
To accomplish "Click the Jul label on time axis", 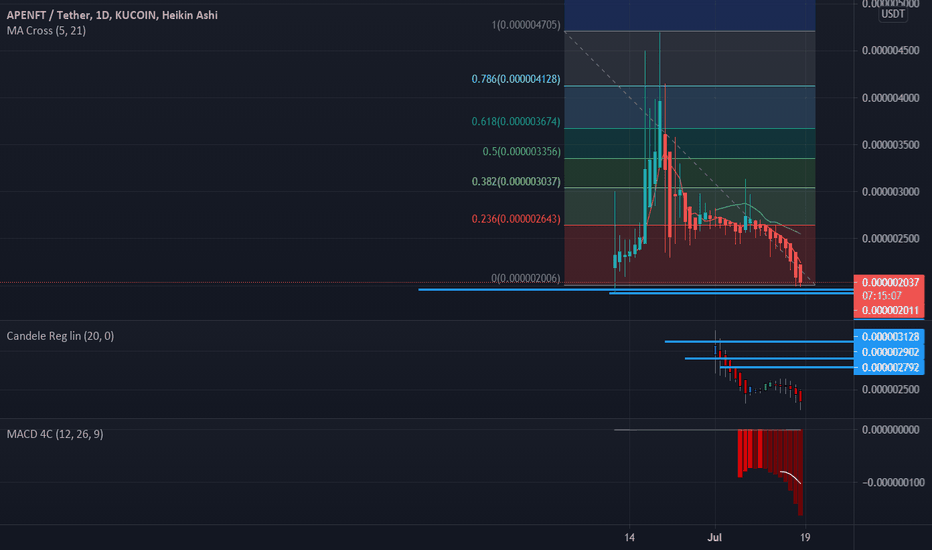I will pos(714,538).
